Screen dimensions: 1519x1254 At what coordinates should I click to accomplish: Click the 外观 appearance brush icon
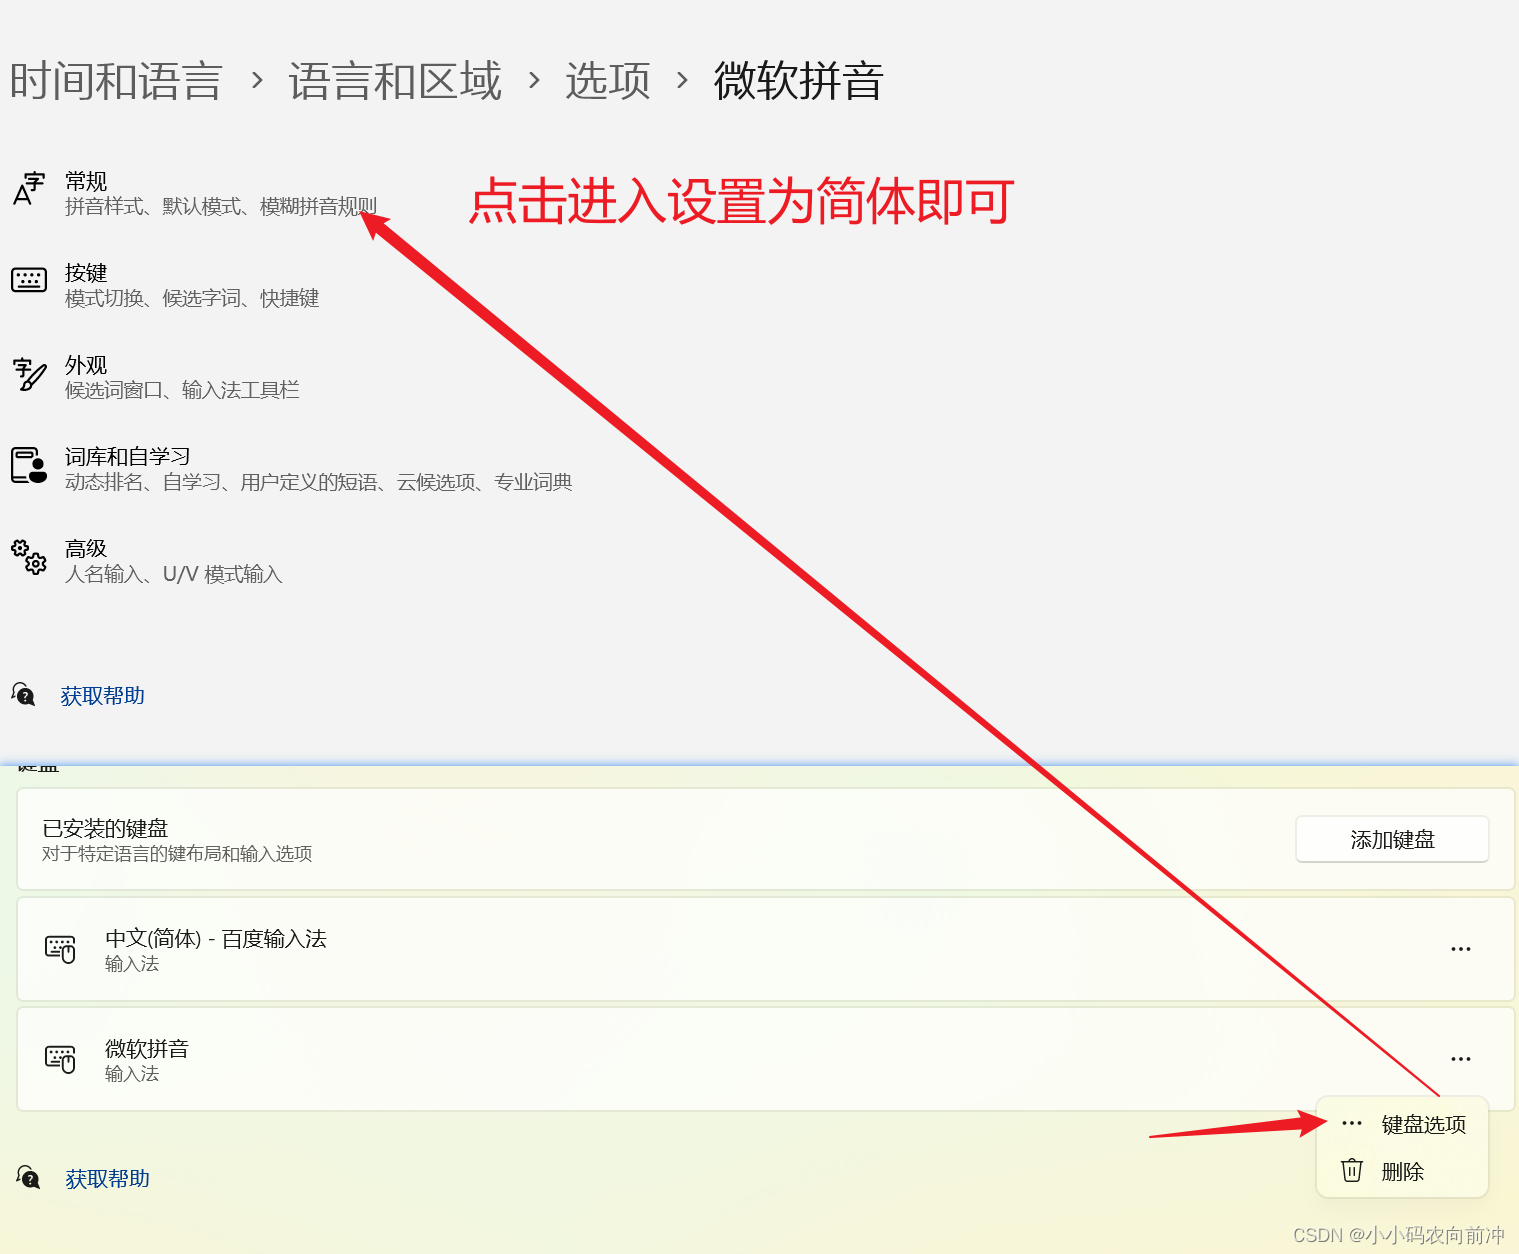point(28,375)
